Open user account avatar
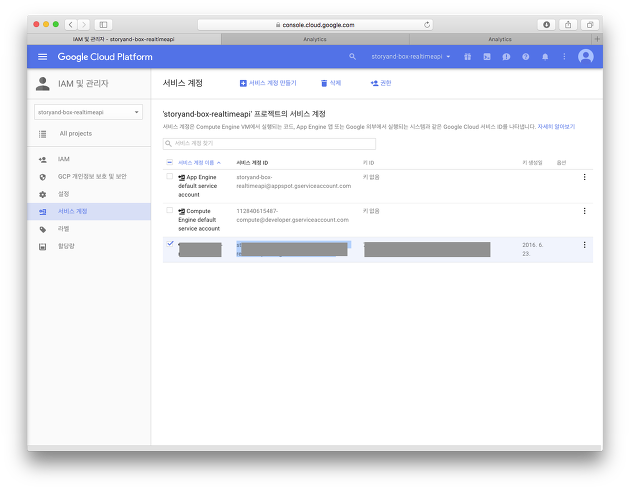The height and width of the screenshot is (490, 630). coord(585,56)
